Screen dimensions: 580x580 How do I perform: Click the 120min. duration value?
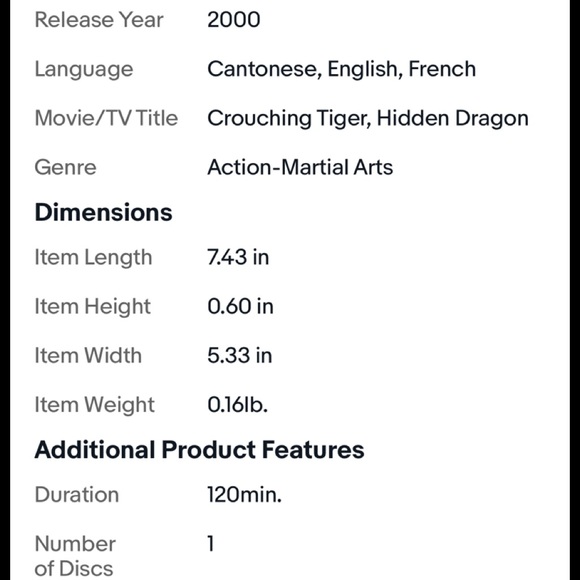(x=245, y=495)
